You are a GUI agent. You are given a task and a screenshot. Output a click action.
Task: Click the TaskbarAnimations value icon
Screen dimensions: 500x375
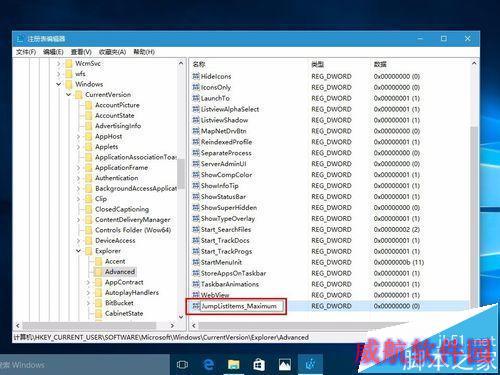pos(196,284)
